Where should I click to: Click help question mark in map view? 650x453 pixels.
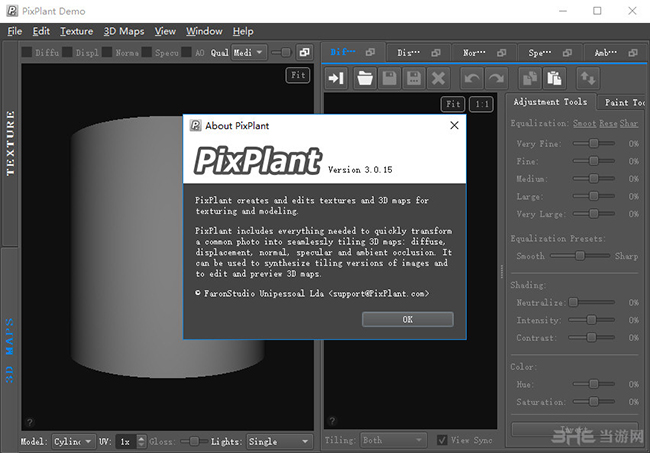tap(332, 421)
